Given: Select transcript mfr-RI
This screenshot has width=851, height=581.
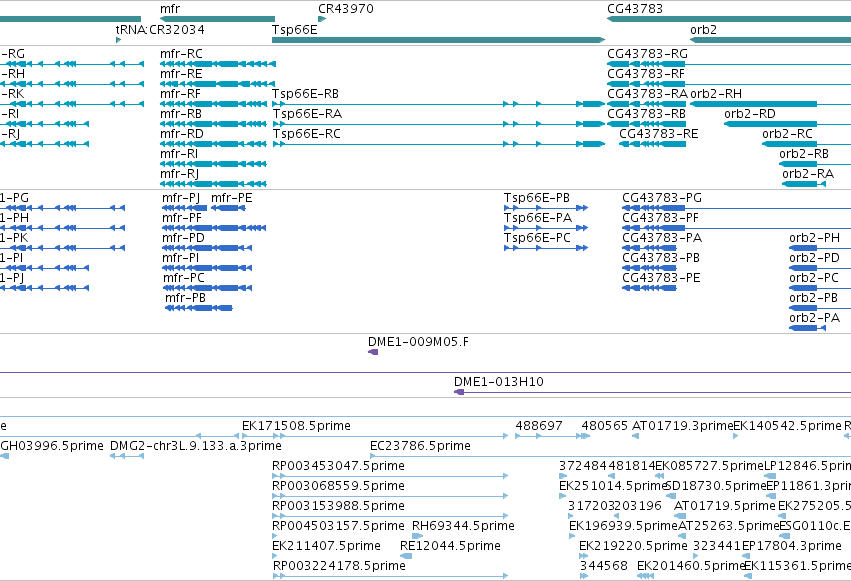Looking at the screenshot, I should click(213, 164).
